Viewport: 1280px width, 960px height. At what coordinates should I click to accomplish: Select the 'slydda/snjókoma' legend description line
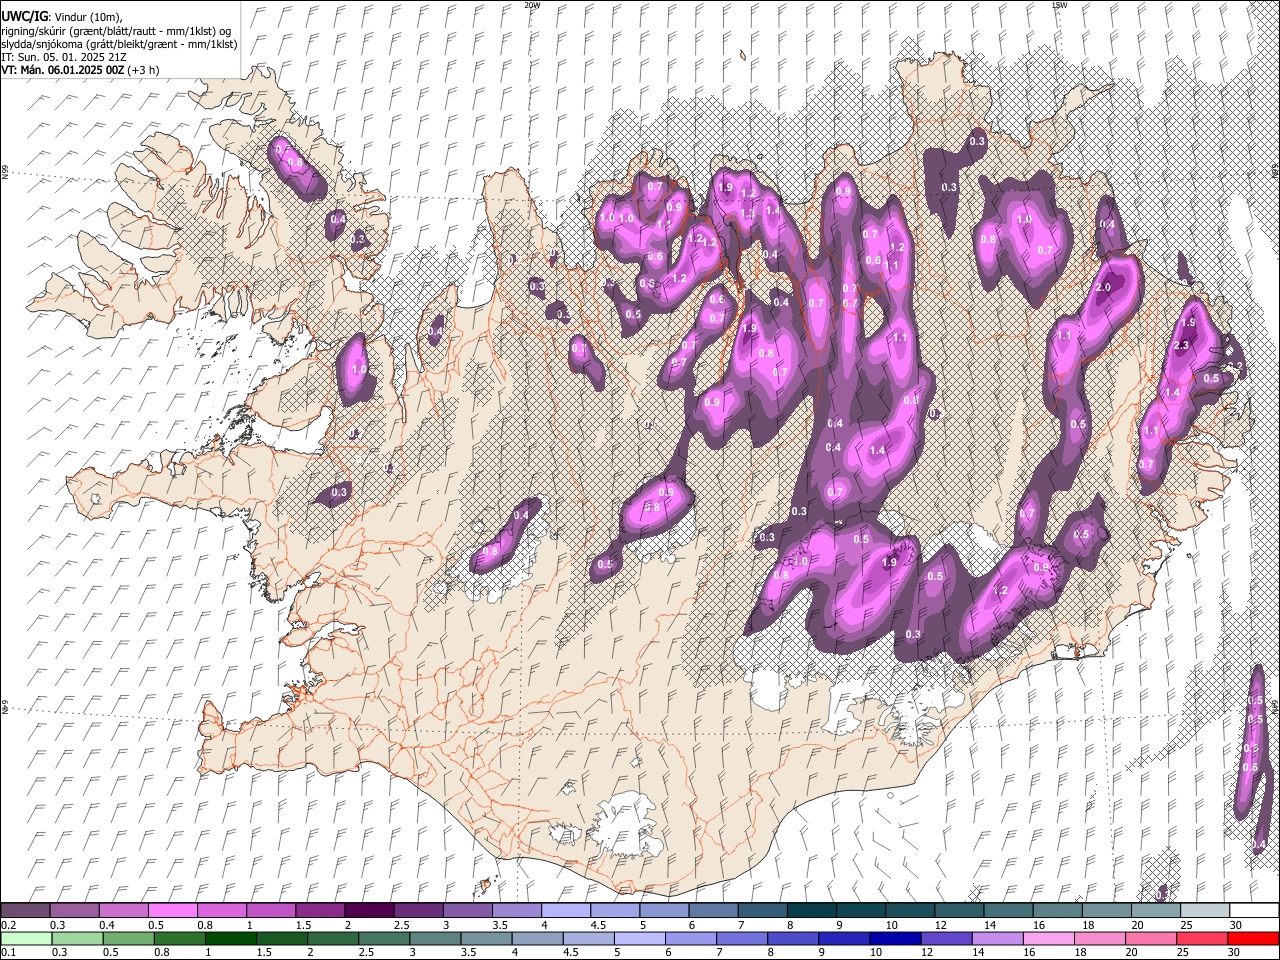[119, 44]
